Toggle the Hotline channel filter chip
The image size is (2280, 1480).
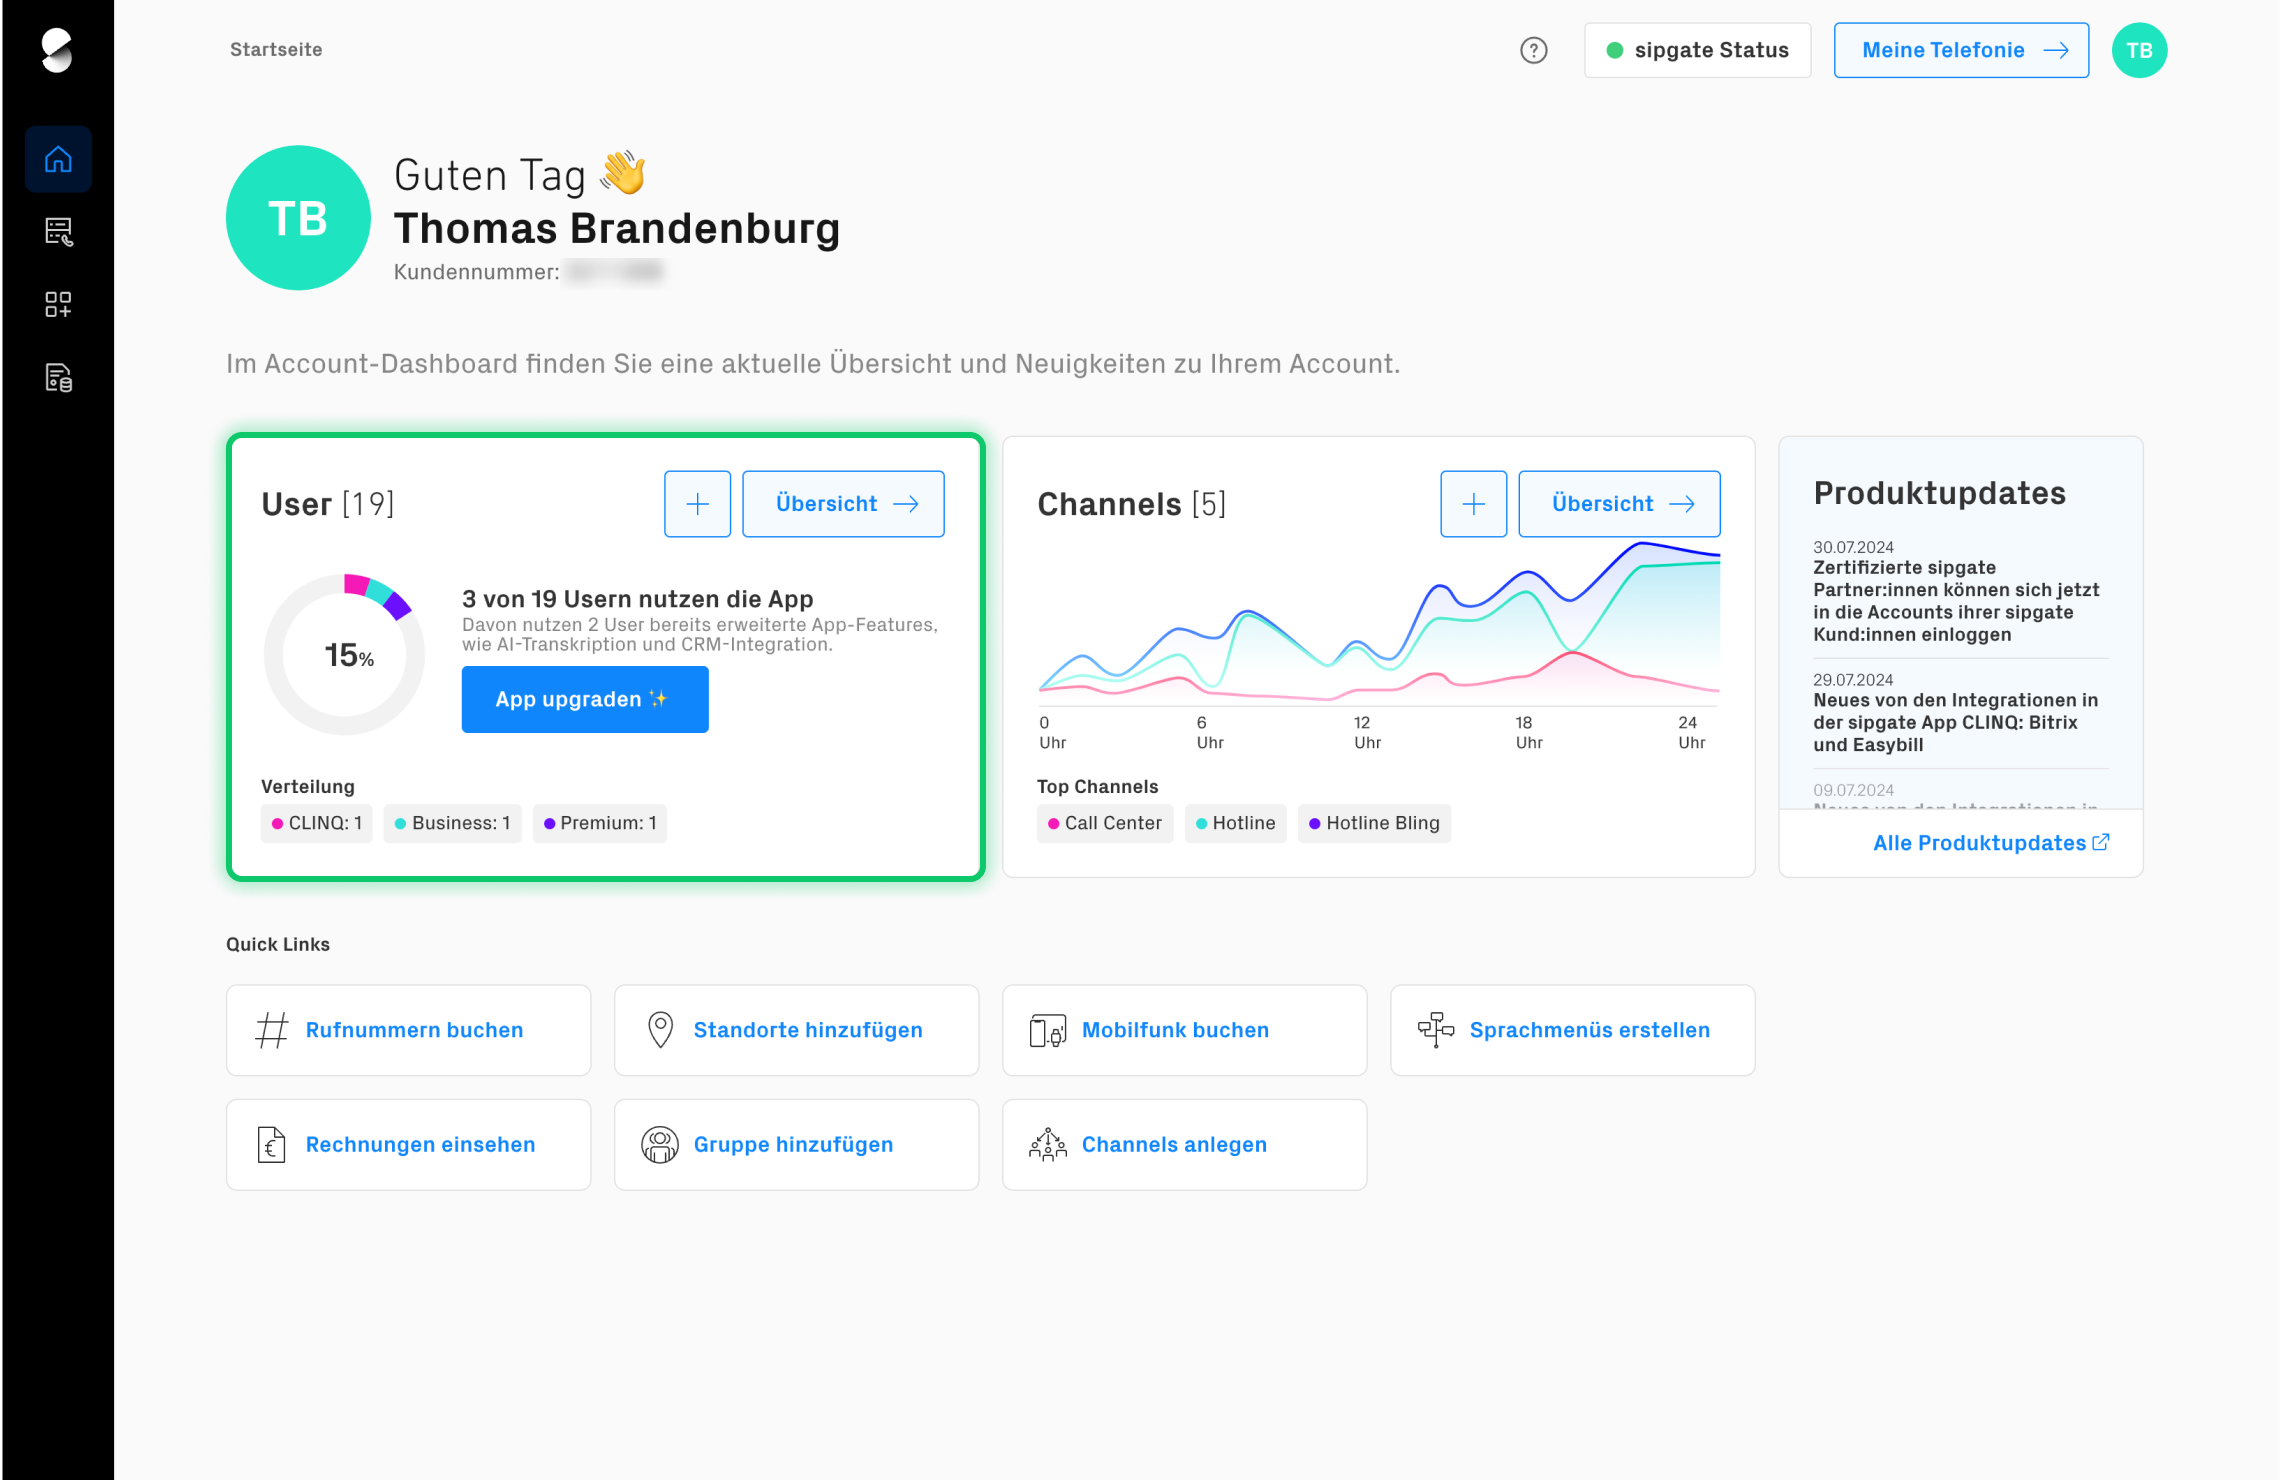1235,823
